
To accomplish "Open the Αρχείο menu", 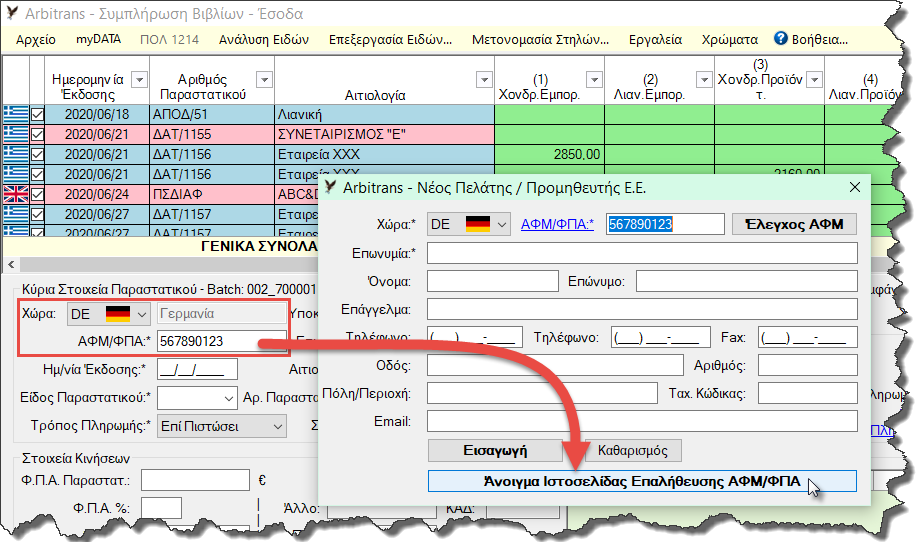I will 36,40.
